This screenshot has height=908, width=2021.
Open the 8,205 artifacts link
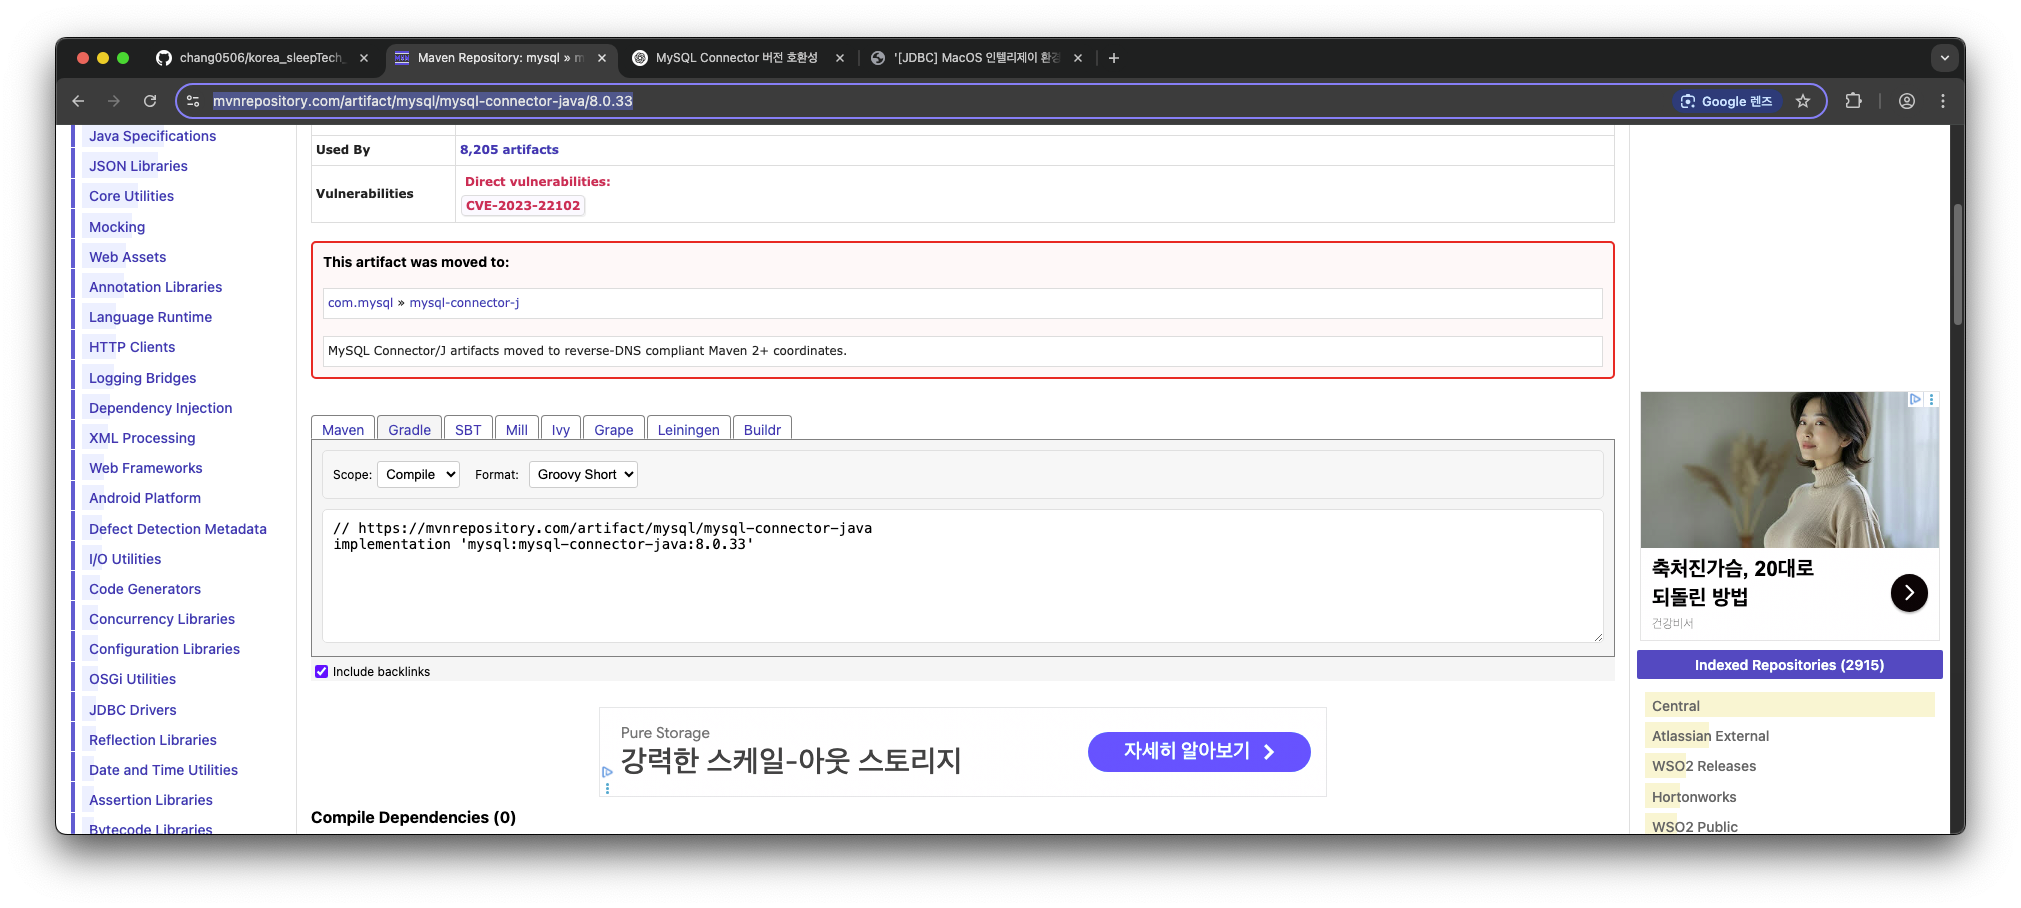pyautogui.click(x=509, y=150)
